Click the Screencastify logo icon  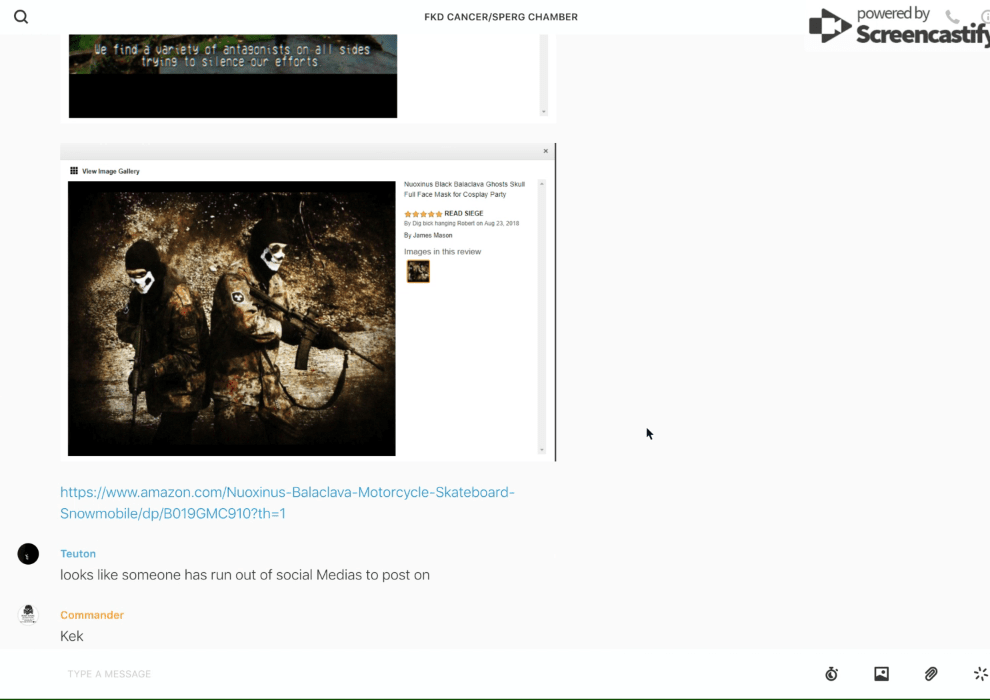click(x=830, y=27)
